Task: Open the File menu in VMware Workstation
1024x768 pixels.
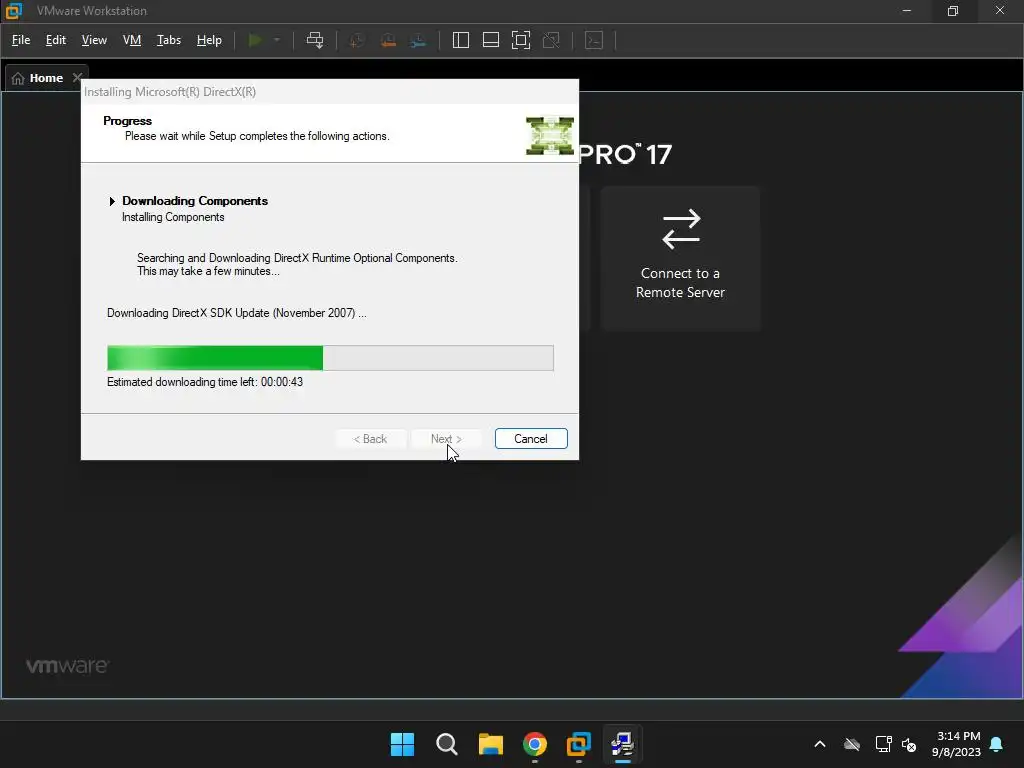Action: point(21,40)
